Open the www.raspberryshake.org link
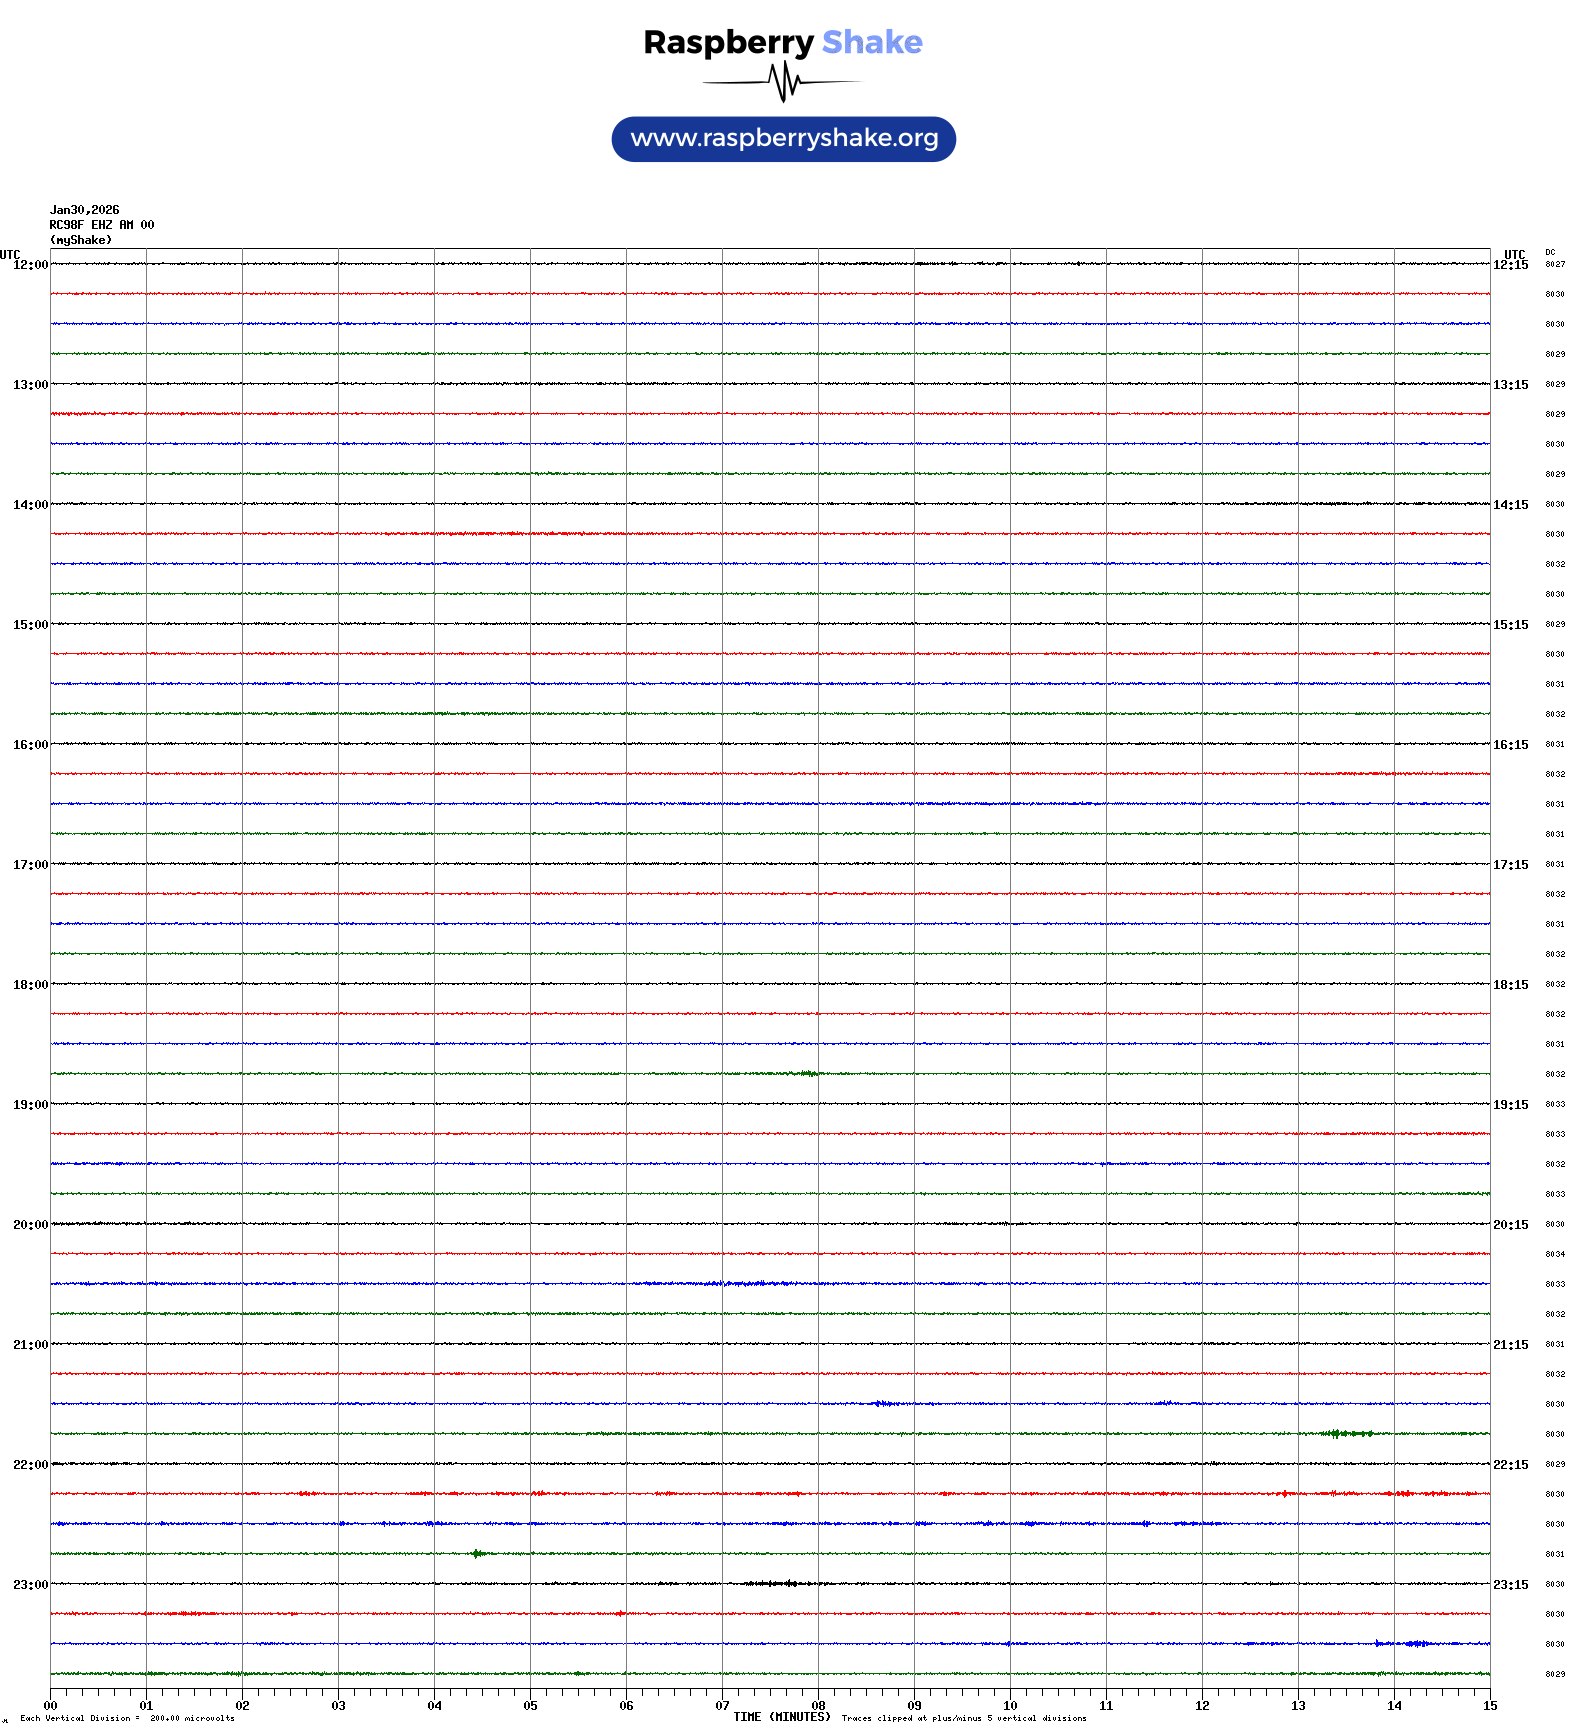The width and height of the screenshot is (1570, 1732). click(783, 139)
